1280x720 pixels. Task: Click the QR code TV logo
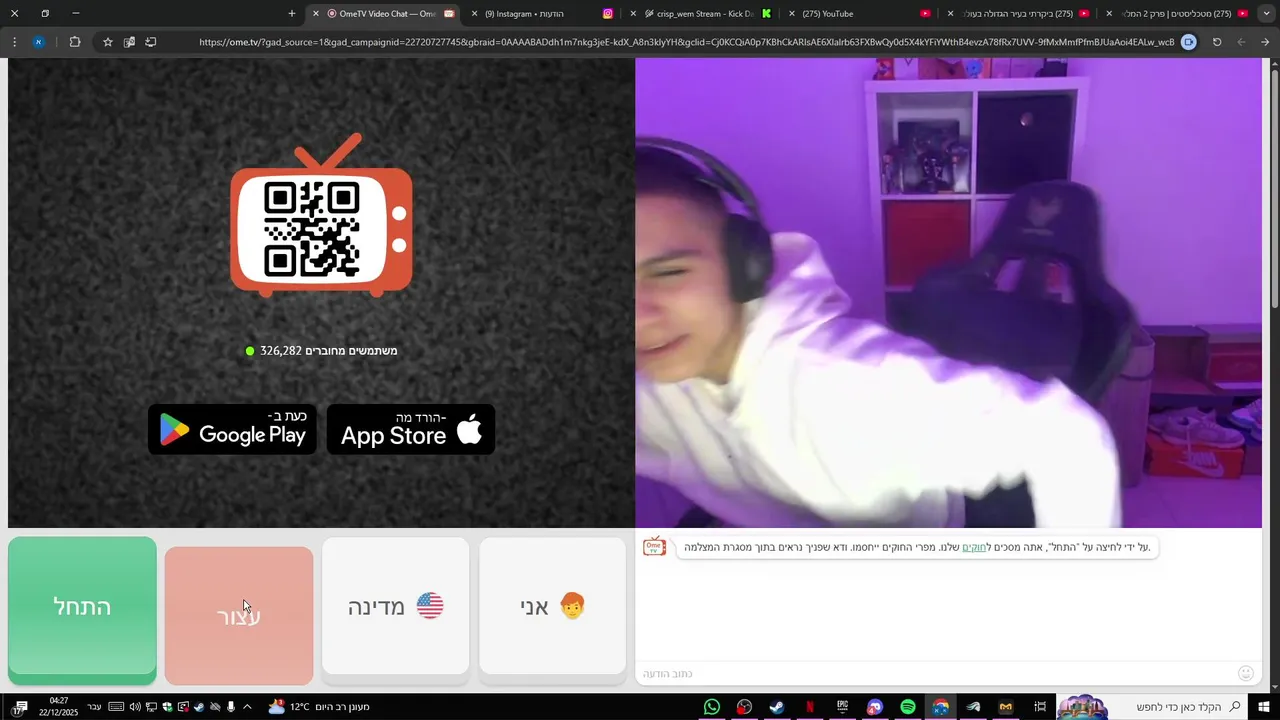(322, 216)
